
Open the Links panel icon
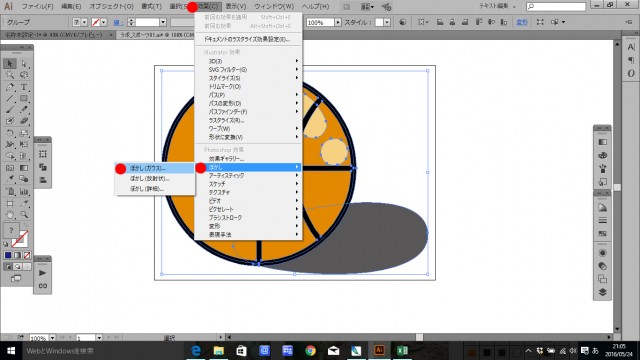point(42,286)
